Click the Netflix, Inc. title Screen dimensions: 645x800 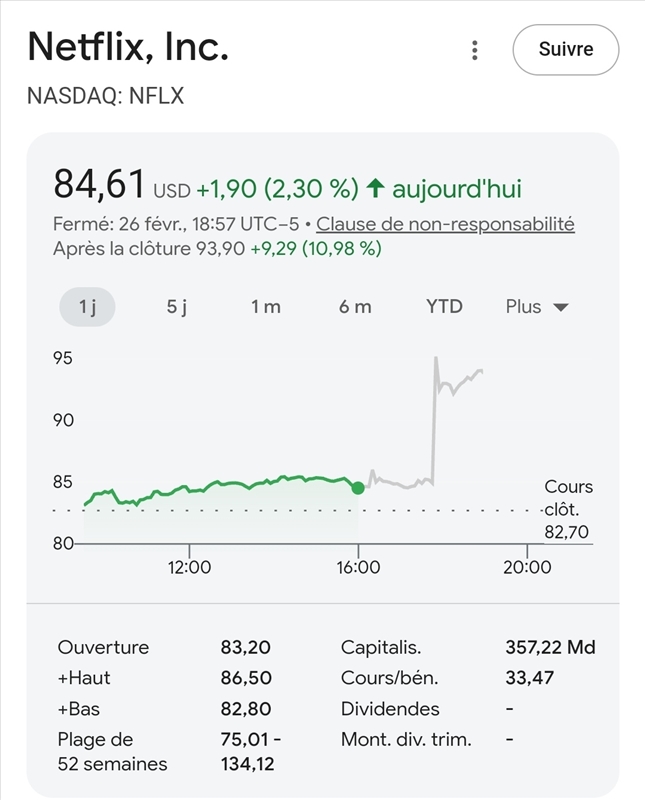coord(128,47)
